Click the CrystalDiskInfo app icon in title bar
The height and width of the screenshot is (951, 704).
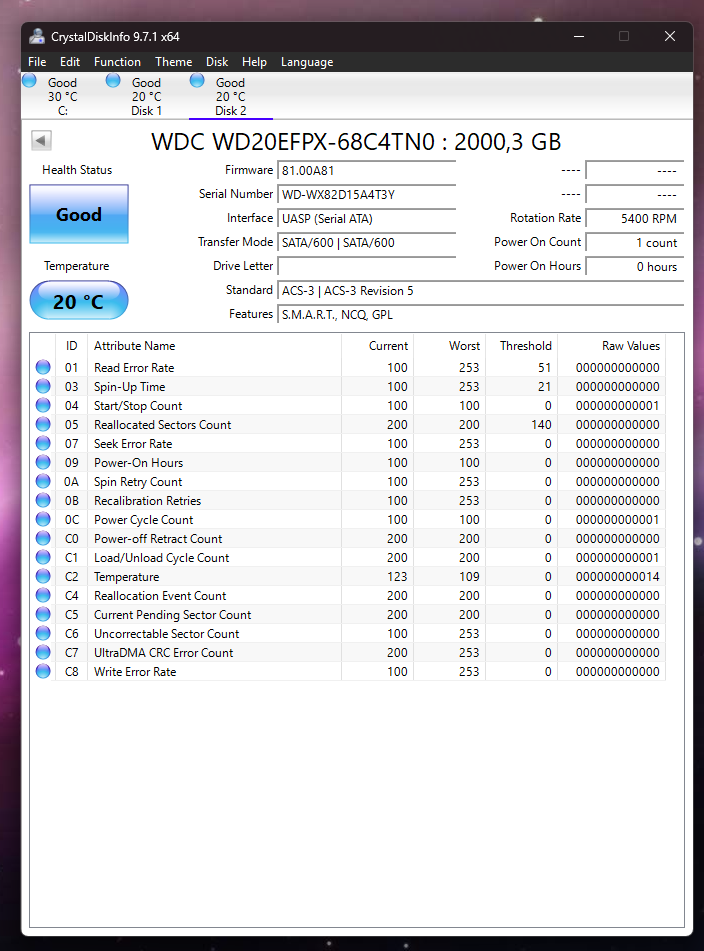click(37, 36)
